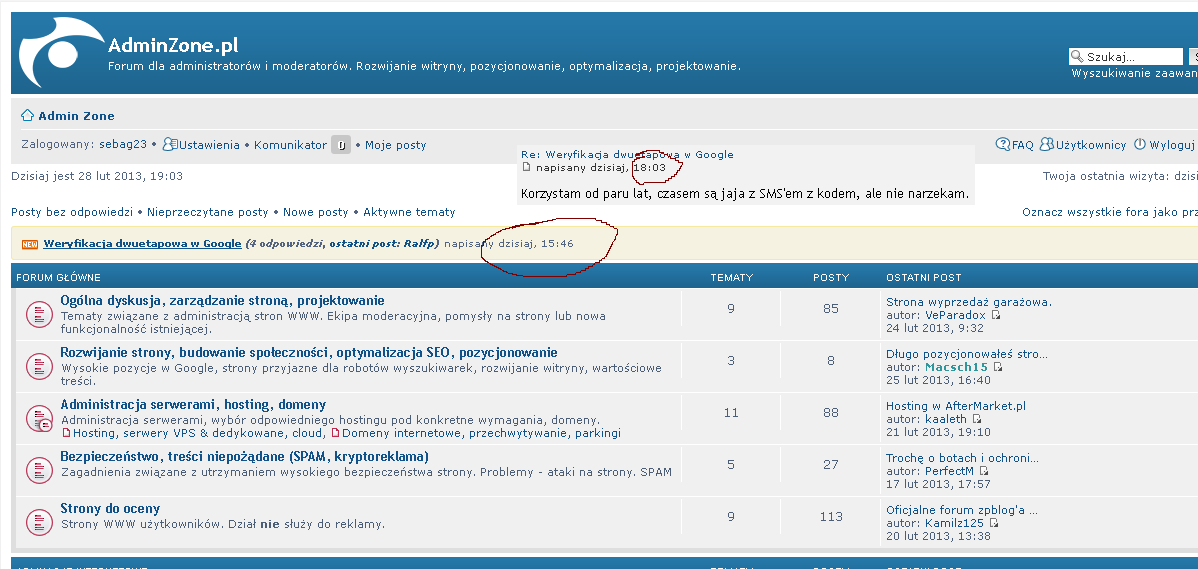
Task: Open latest post icon next to VeParadox
Action: 996,315
